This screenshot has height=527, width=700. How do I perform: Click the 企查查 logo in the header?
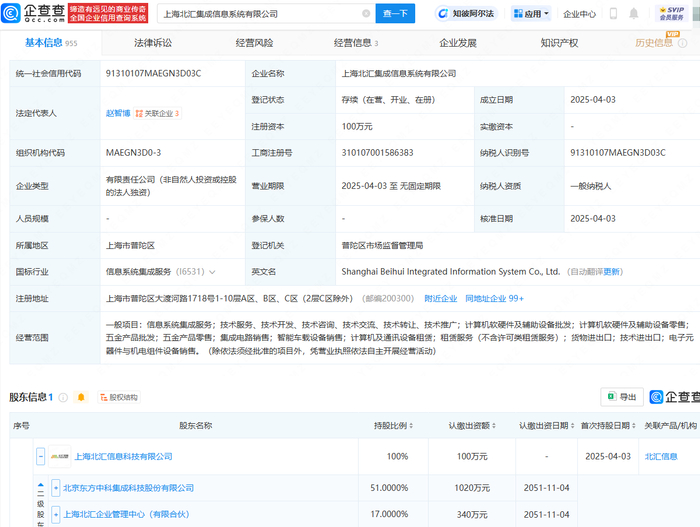coord(31,14)
